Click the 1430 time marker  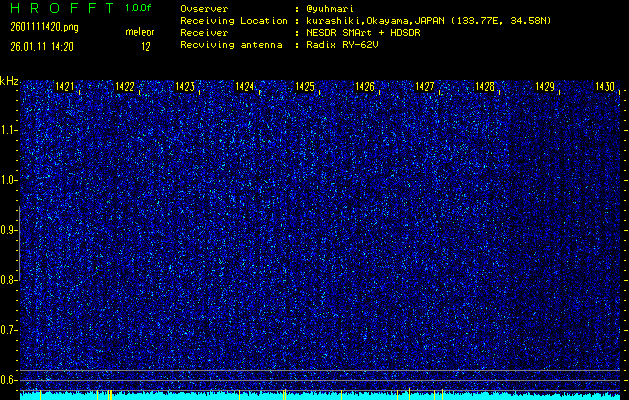(x=604, y=87)
